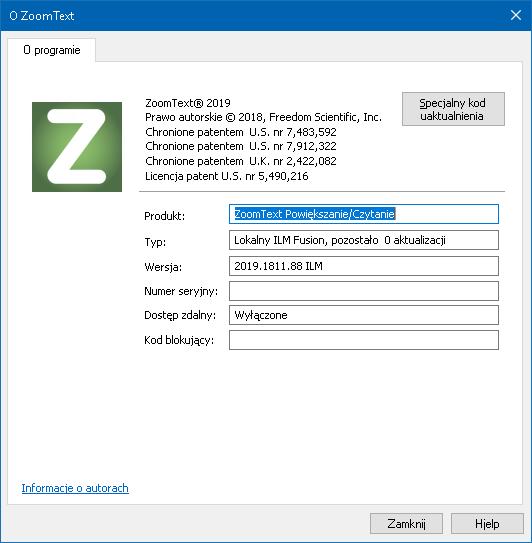Click the Wersja: label
Screen dimensions: 532x543
163,267
